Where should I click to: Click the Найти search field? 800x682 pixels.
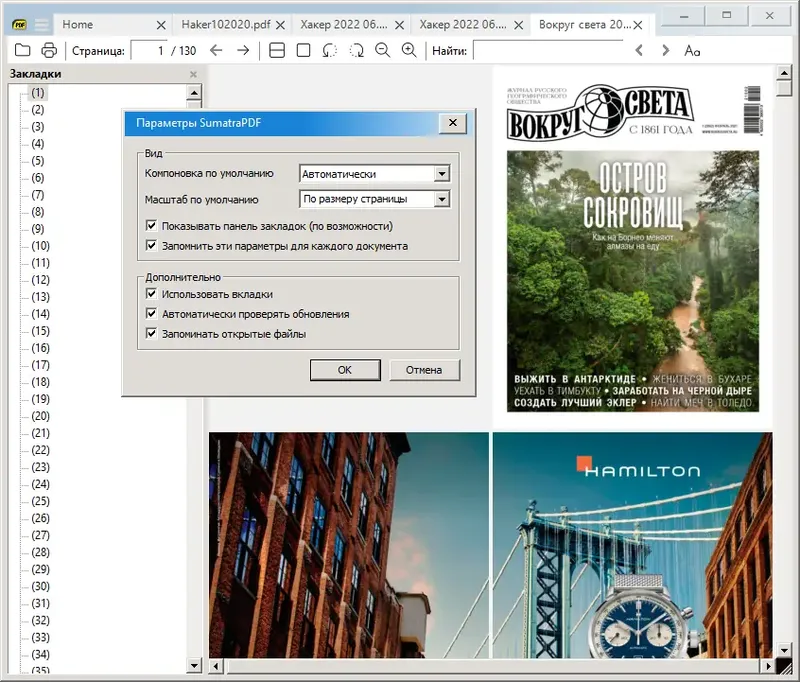click(x=548, y=50)
